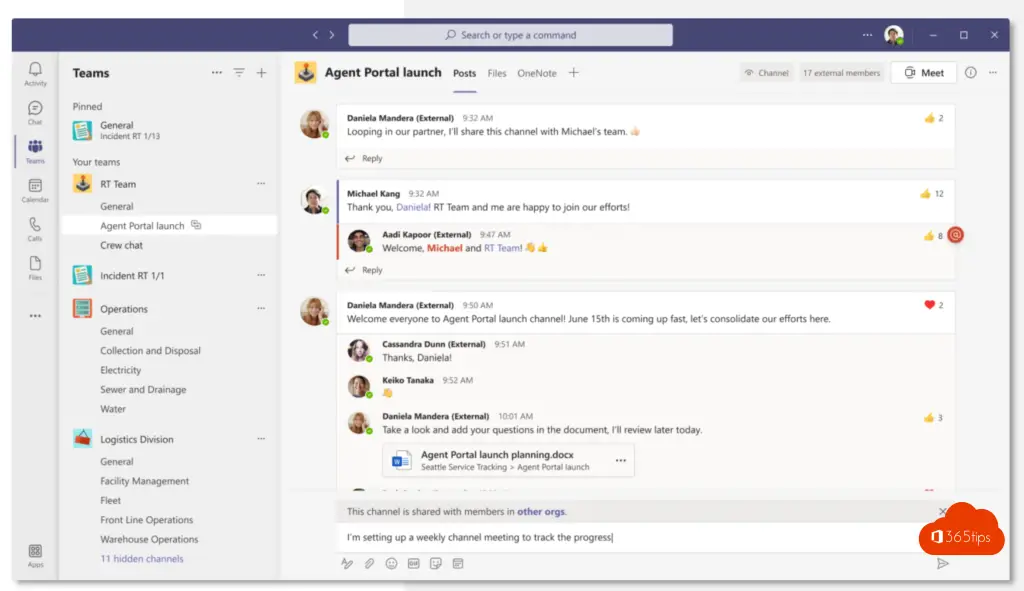Open the General channel under RT Team
This screenshot has height=591, width=1024.
point(117,206)
